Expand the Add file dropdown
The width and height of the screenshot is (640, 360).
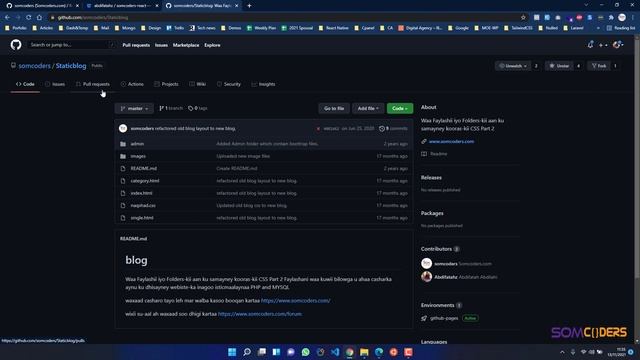tap(368, 109)
